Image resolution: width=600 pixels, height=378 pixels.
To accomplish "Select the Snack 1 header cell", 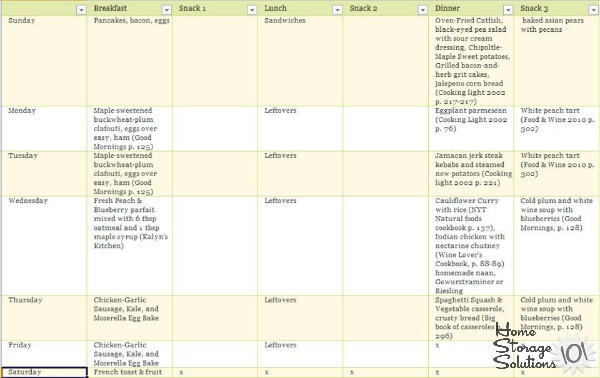I will [x=215, y=8].
